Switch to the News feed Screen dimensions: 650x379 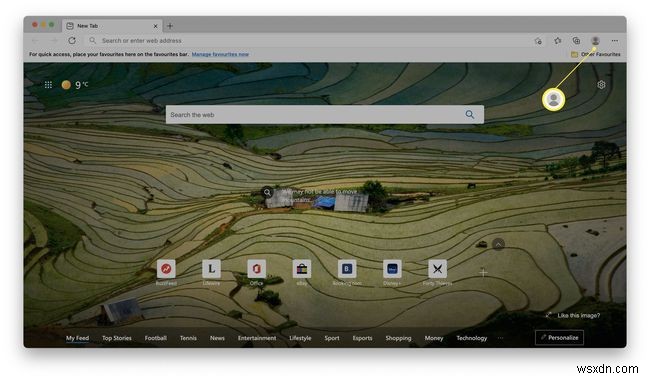pyautogui.click(x=217, y=338)
